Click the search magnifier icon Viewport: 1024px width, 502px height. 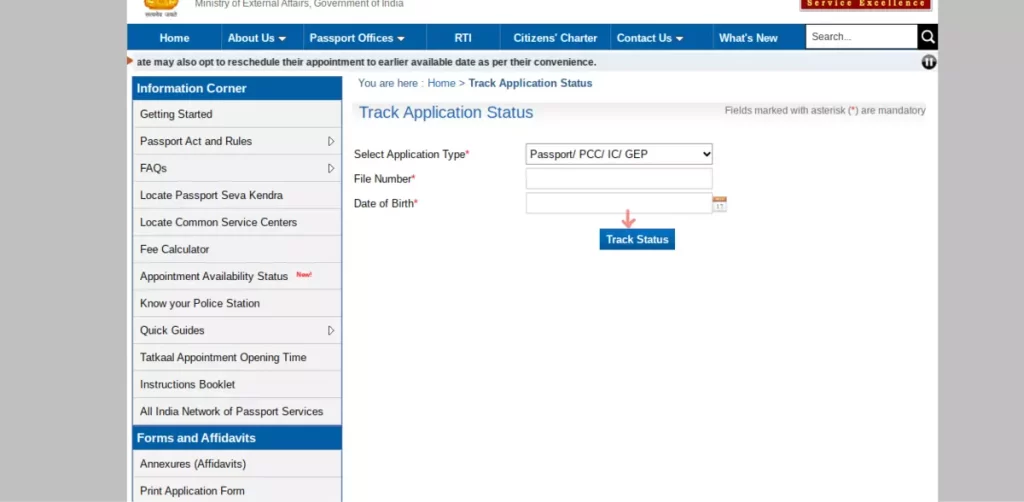tap(927, 37)
